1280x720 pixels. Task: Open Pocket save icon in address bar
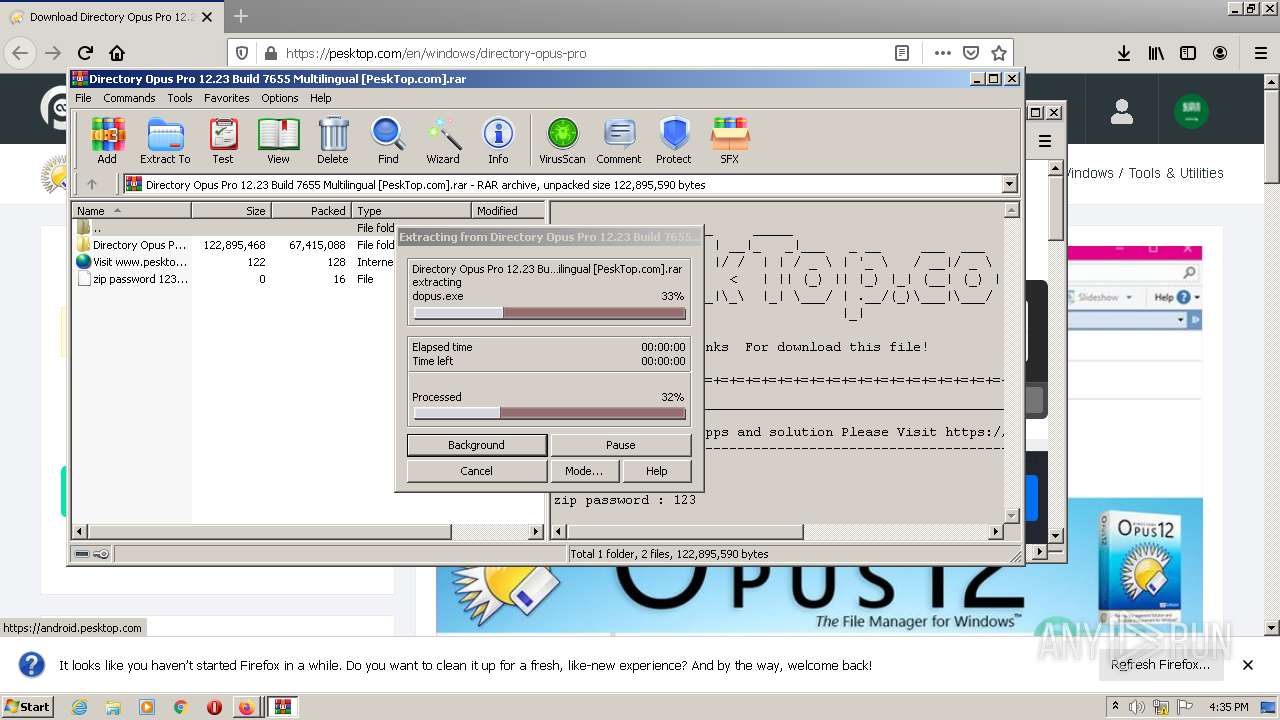coord(970,53)
